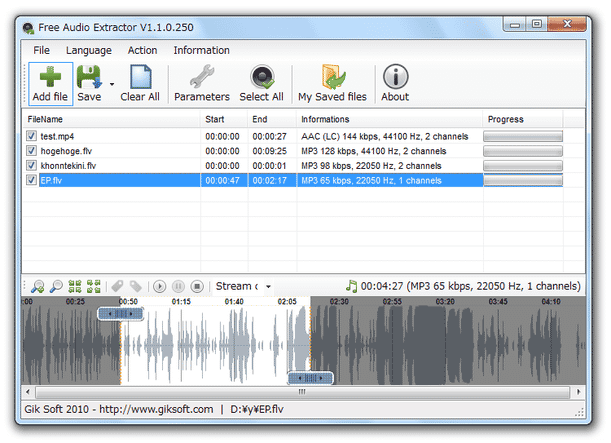Click the progress bar for test.mp4

(523, 136)
